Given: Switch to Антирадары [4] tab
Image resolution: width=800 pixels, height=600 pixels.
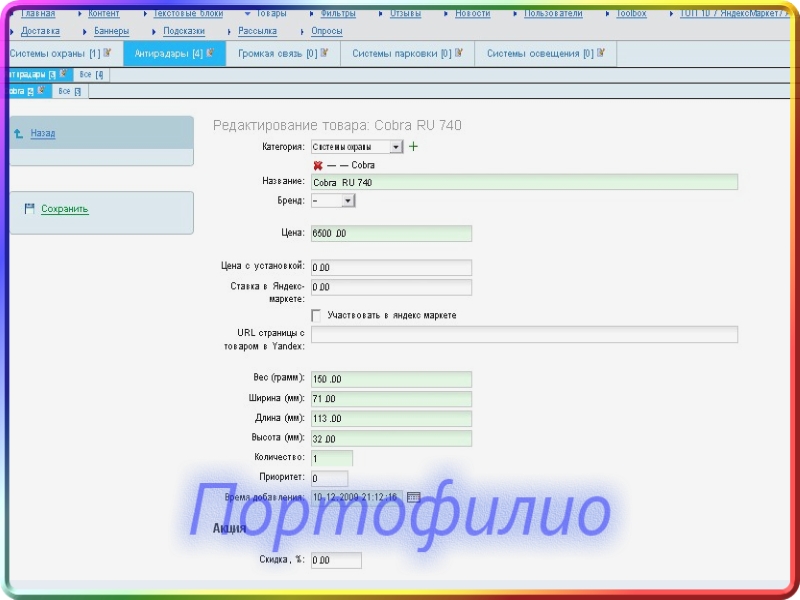Looking at the screenshot, I should pyautogui.click(x=174, y=54).
